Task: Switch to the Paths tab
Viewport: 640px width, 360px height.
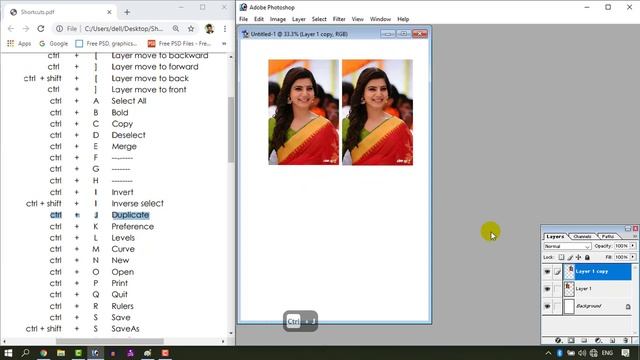Action: click(607, 236)
